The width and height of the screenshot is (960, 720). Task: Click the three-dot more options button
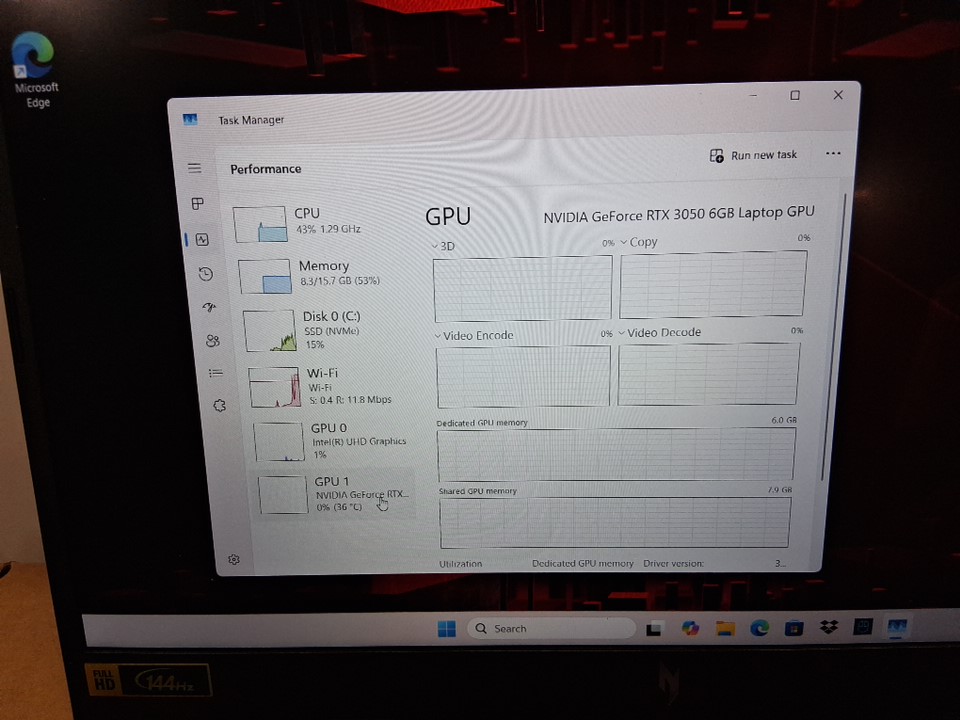[833, 154]
